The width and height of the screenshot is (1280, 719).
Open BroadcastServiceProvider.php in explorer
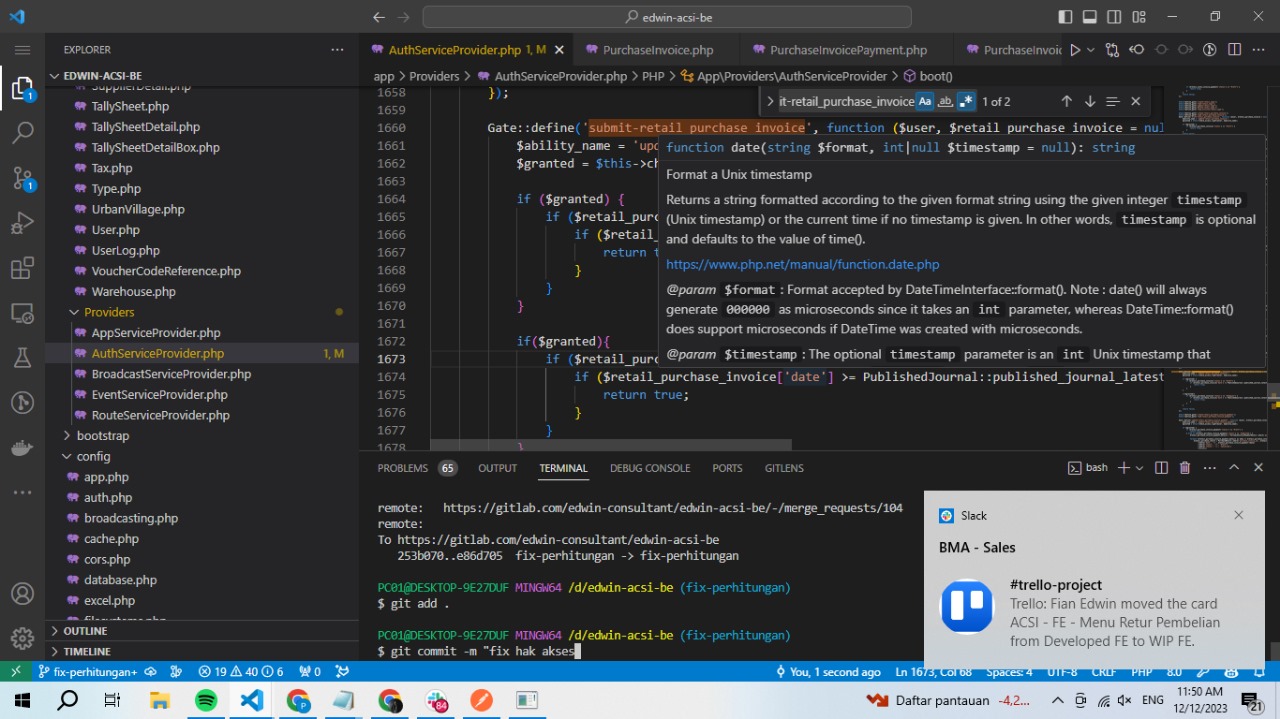tap(171, 374)
